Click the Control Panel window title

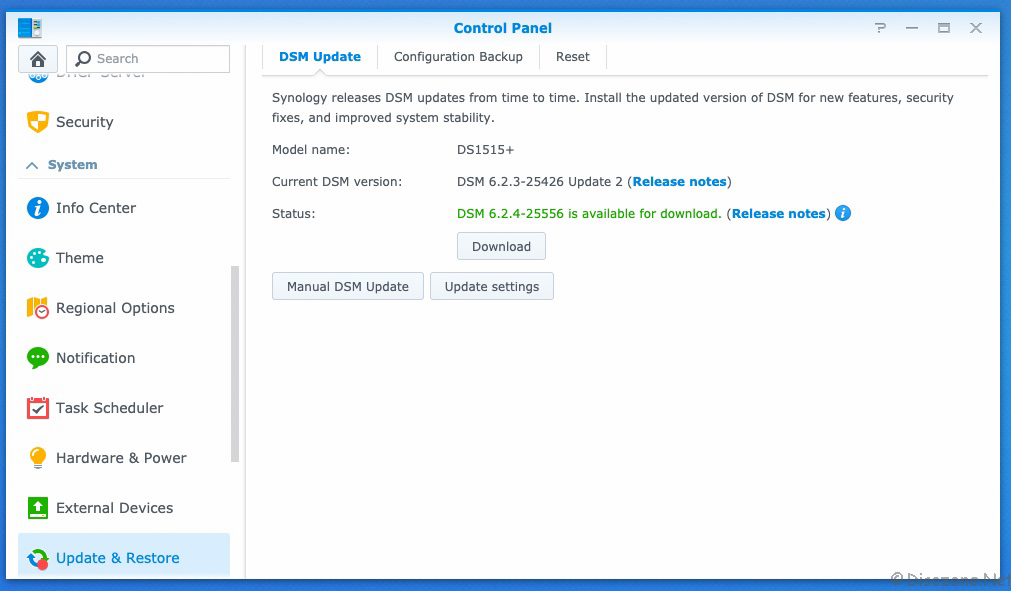coord(503,28)
